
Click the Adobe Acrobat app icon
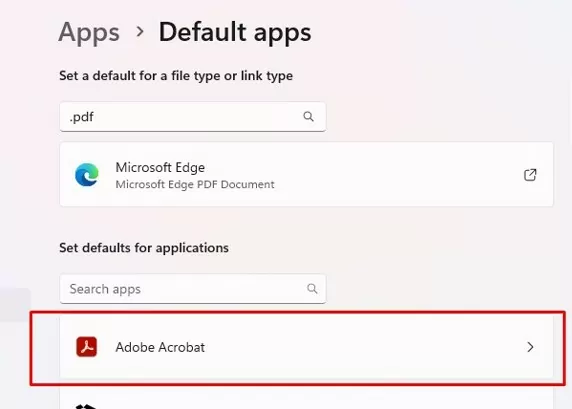[x=87, y=347]
